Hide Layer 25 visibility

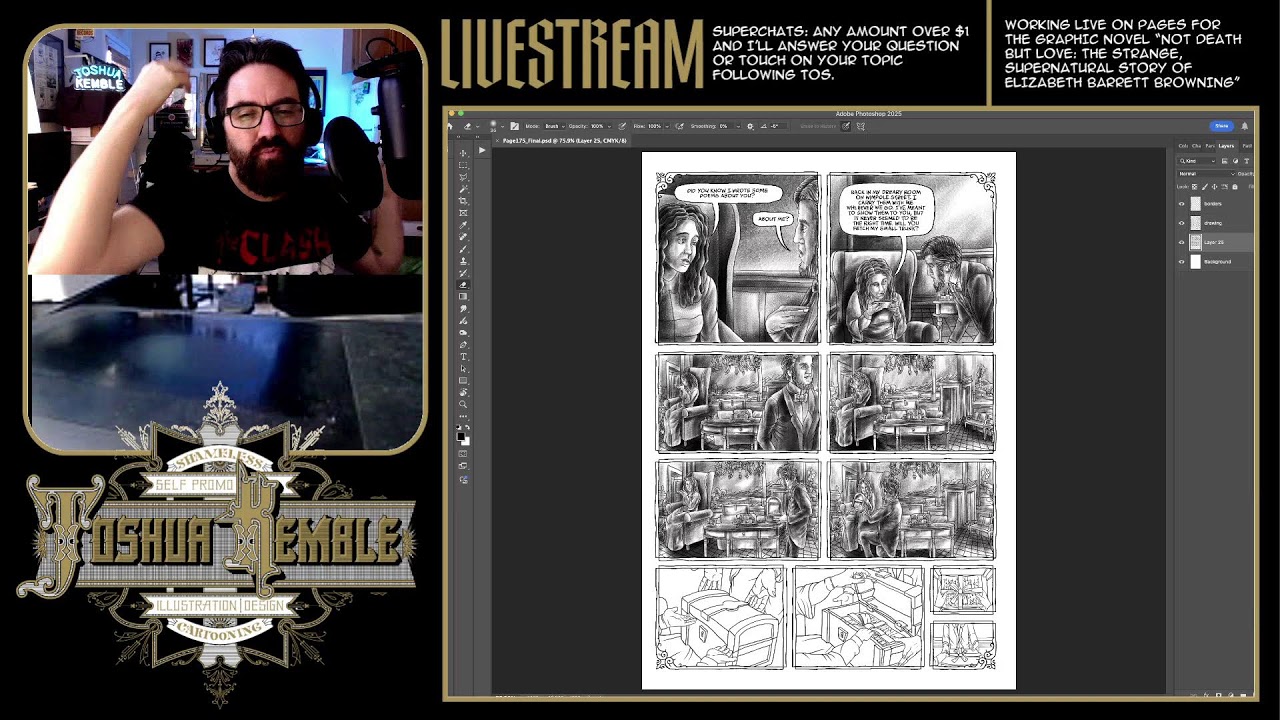click(x=1182, y=242)
